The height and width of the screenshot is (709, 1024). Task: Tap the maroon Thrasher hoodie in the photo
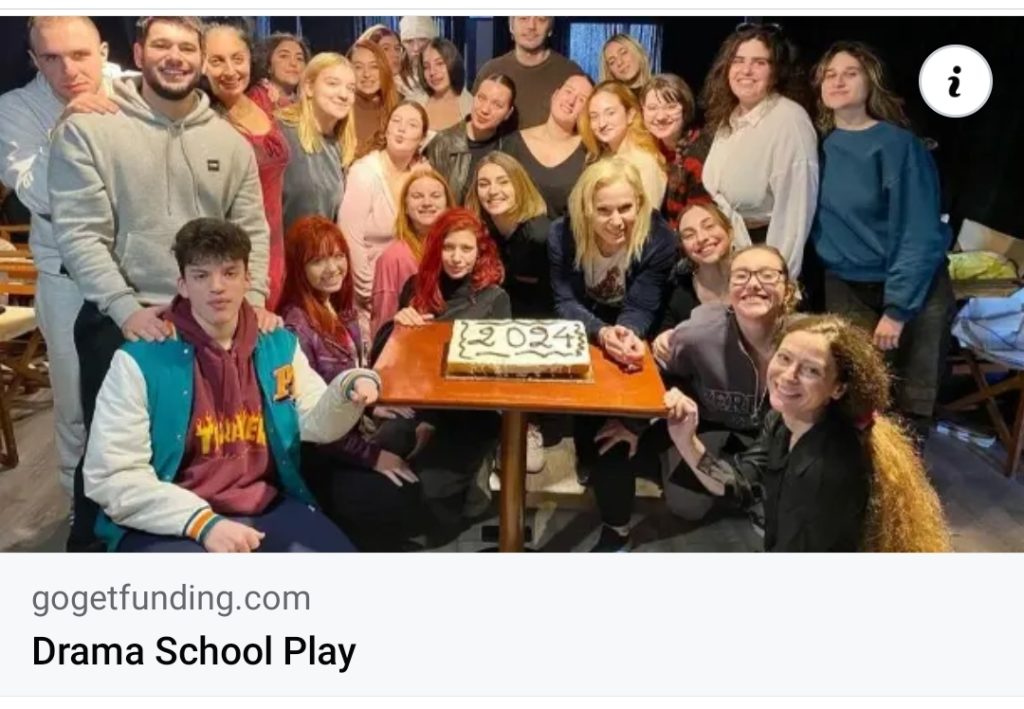click(x=225, y=418)
